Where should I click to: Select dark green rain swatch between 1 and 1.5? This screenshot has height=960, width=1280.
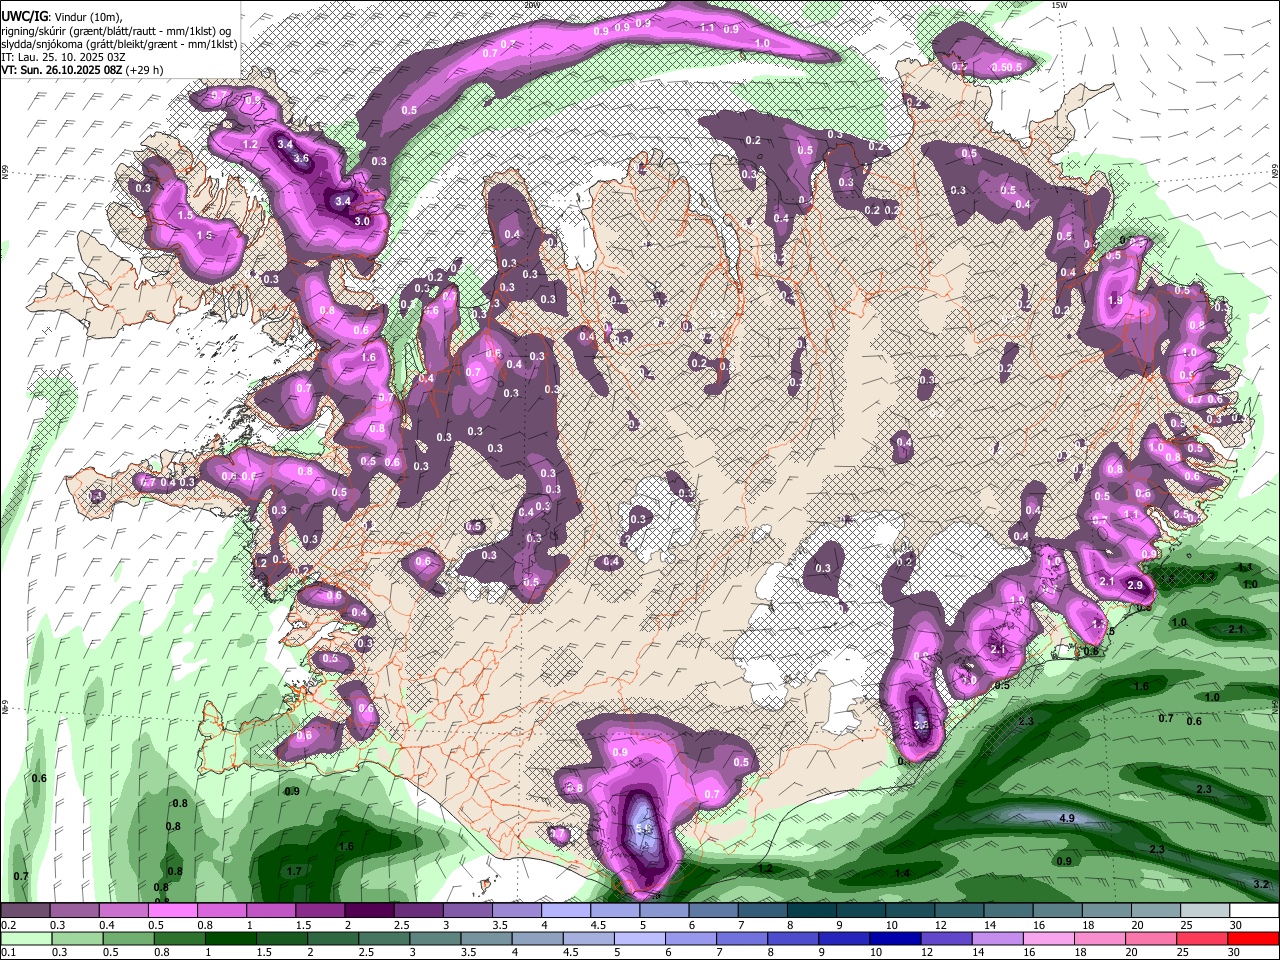[230, 939]
